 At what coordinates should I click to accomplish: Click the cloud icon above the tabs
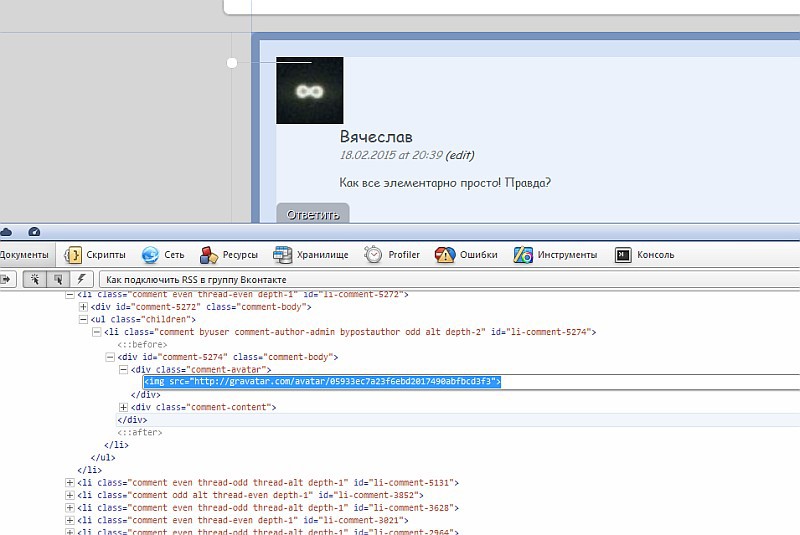point(6,232)
